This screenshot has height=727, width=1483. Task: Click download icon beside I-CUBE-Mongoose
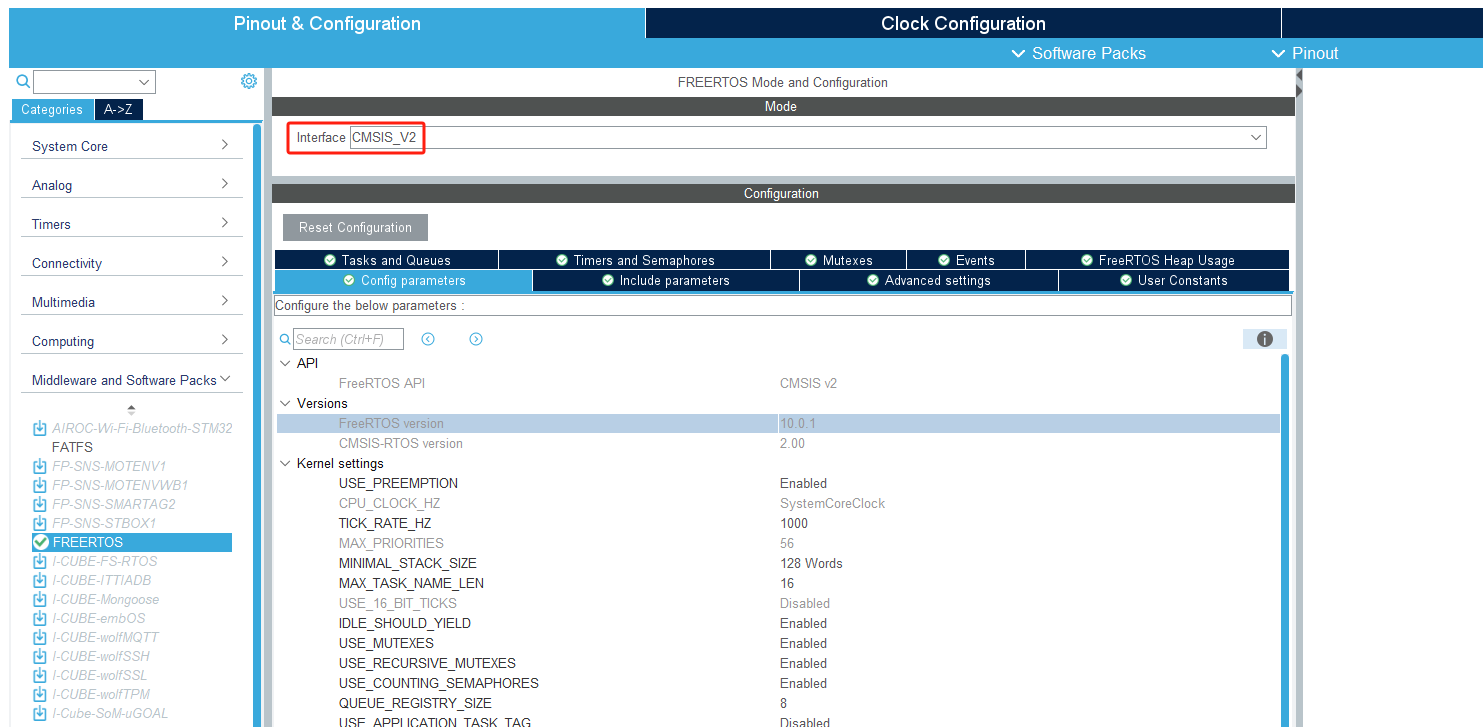tap(40, 599)
